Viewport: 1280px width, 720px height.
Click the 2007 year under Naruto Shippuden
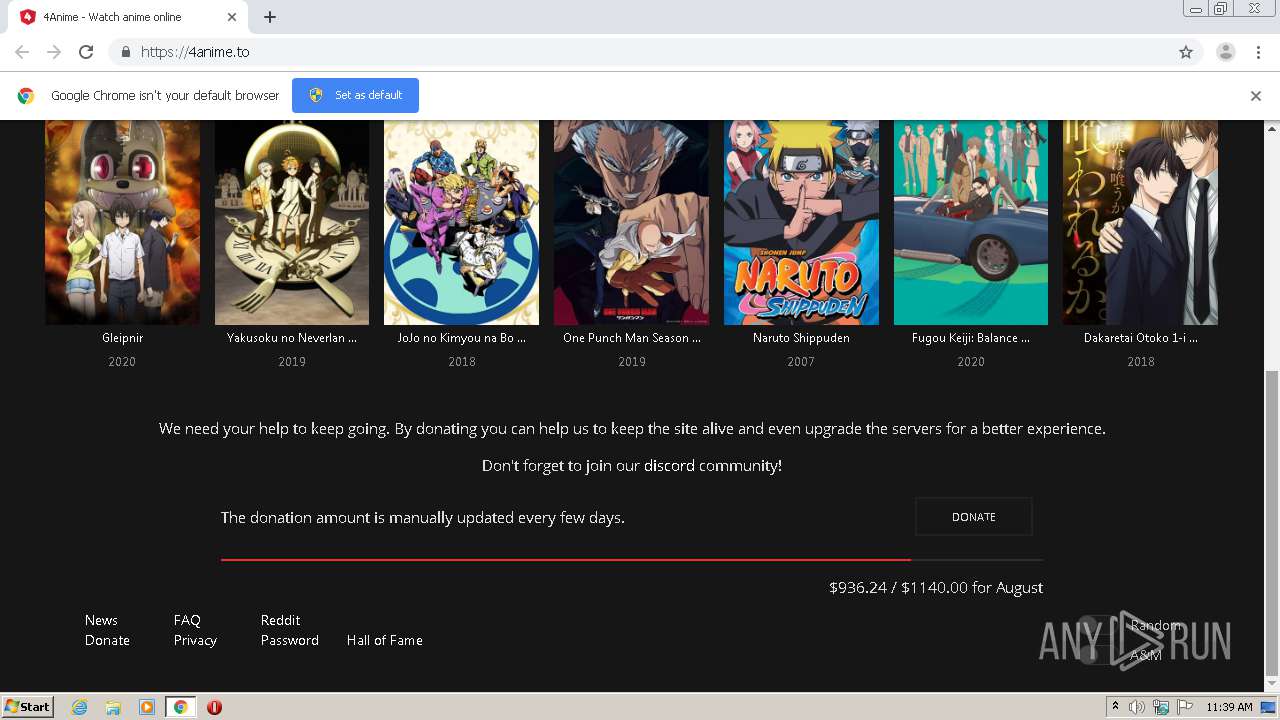(x=801, y=362)
